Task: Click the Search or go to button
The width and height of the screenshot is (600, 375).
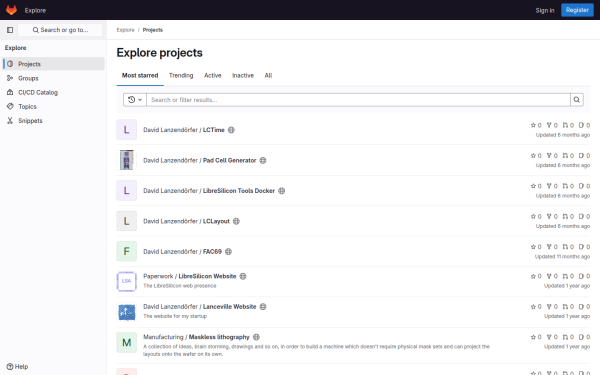Action: click(60, 30)
